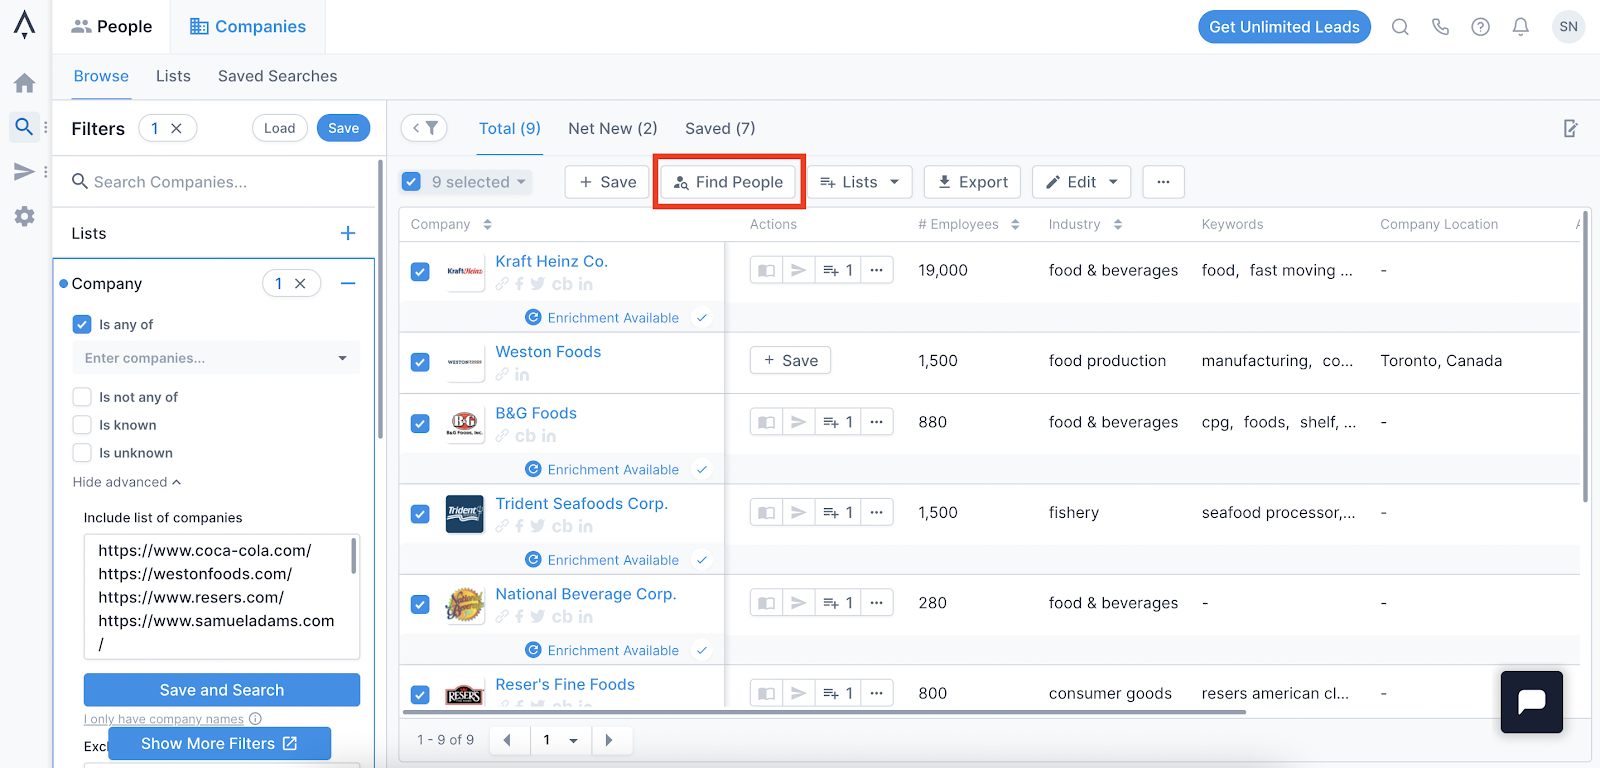1600x768 pixels.
Task: Click the Export button
Action: (973, 182)
